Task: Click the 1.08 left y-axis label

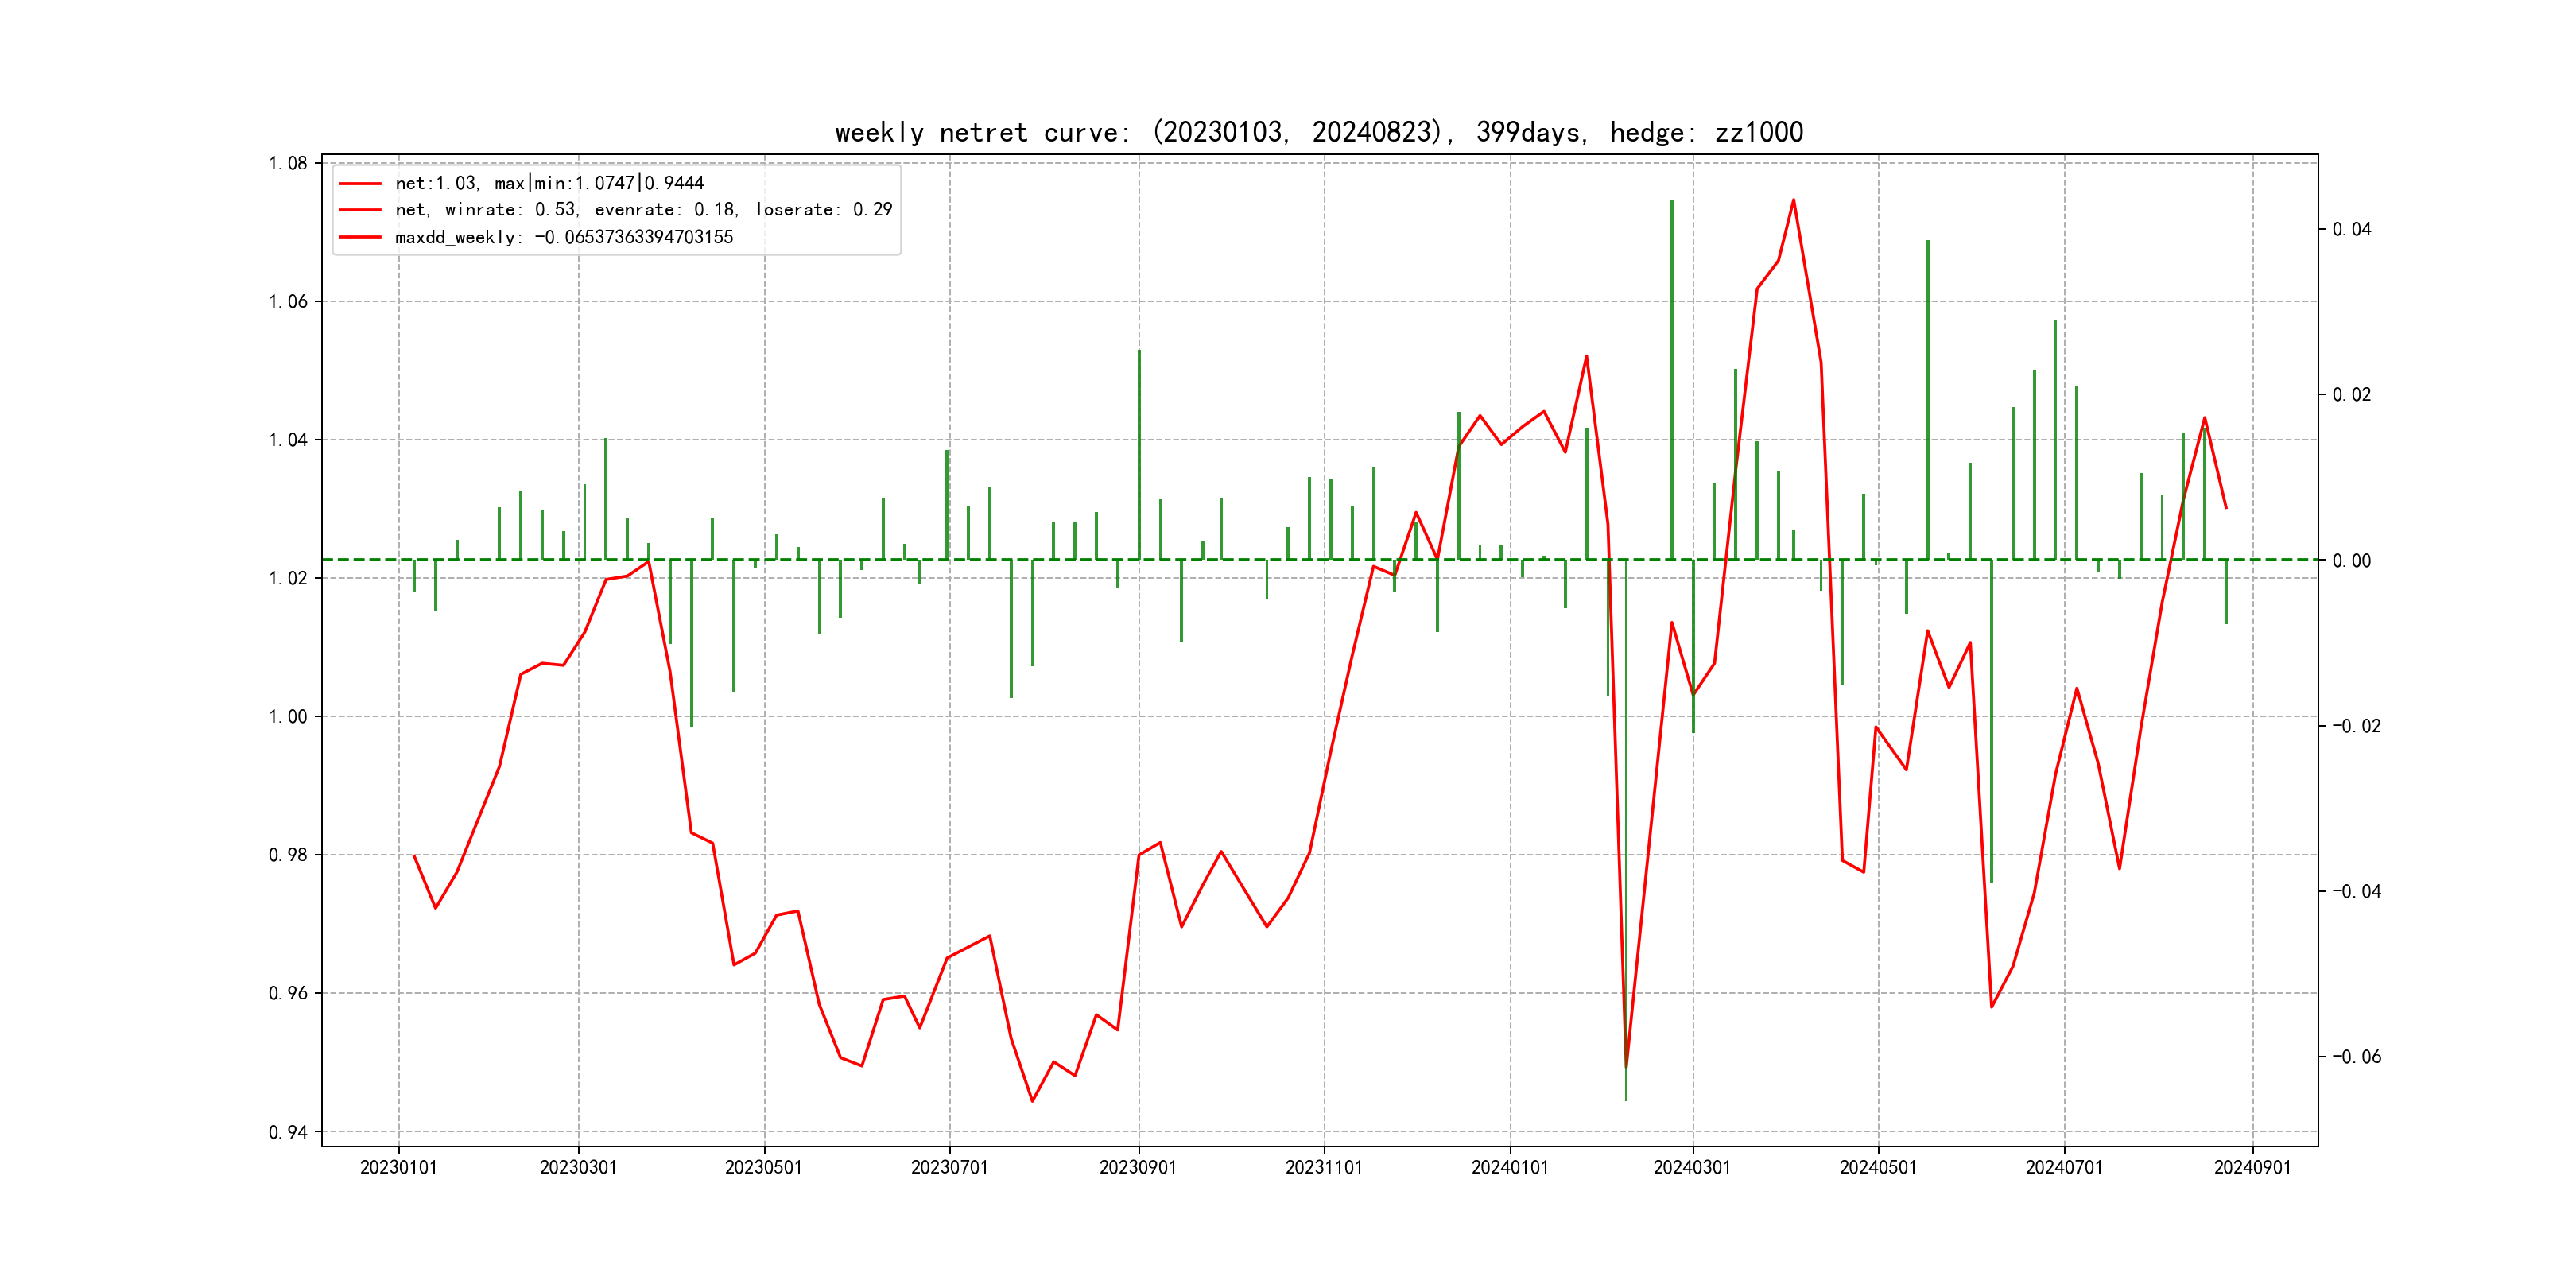Action: [288, 163]
